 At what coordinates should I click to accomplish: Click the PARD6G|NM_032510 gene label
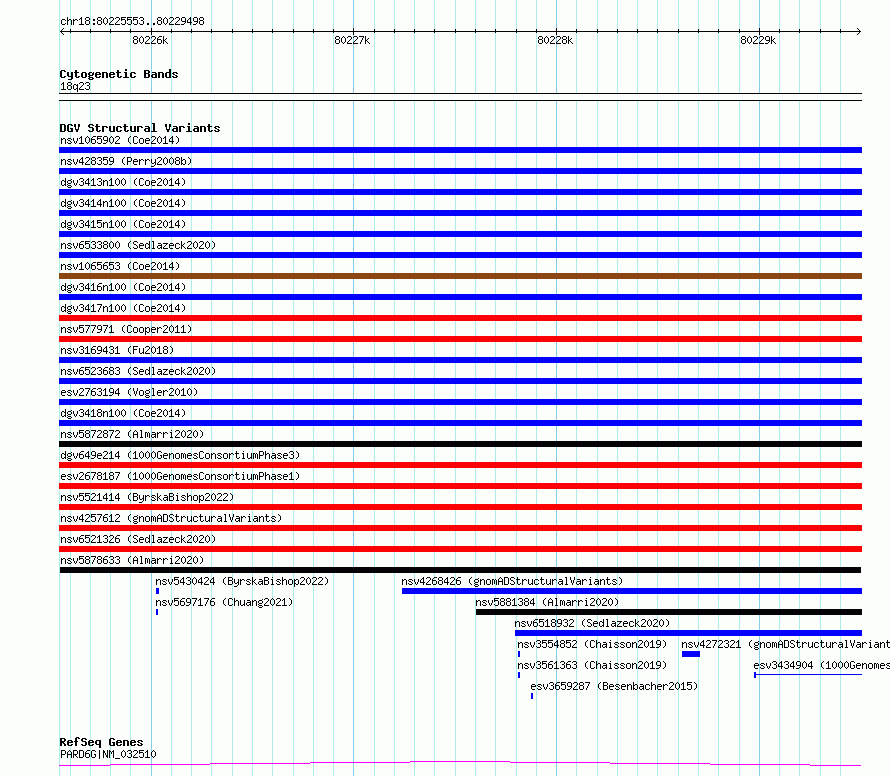point(108,754)
